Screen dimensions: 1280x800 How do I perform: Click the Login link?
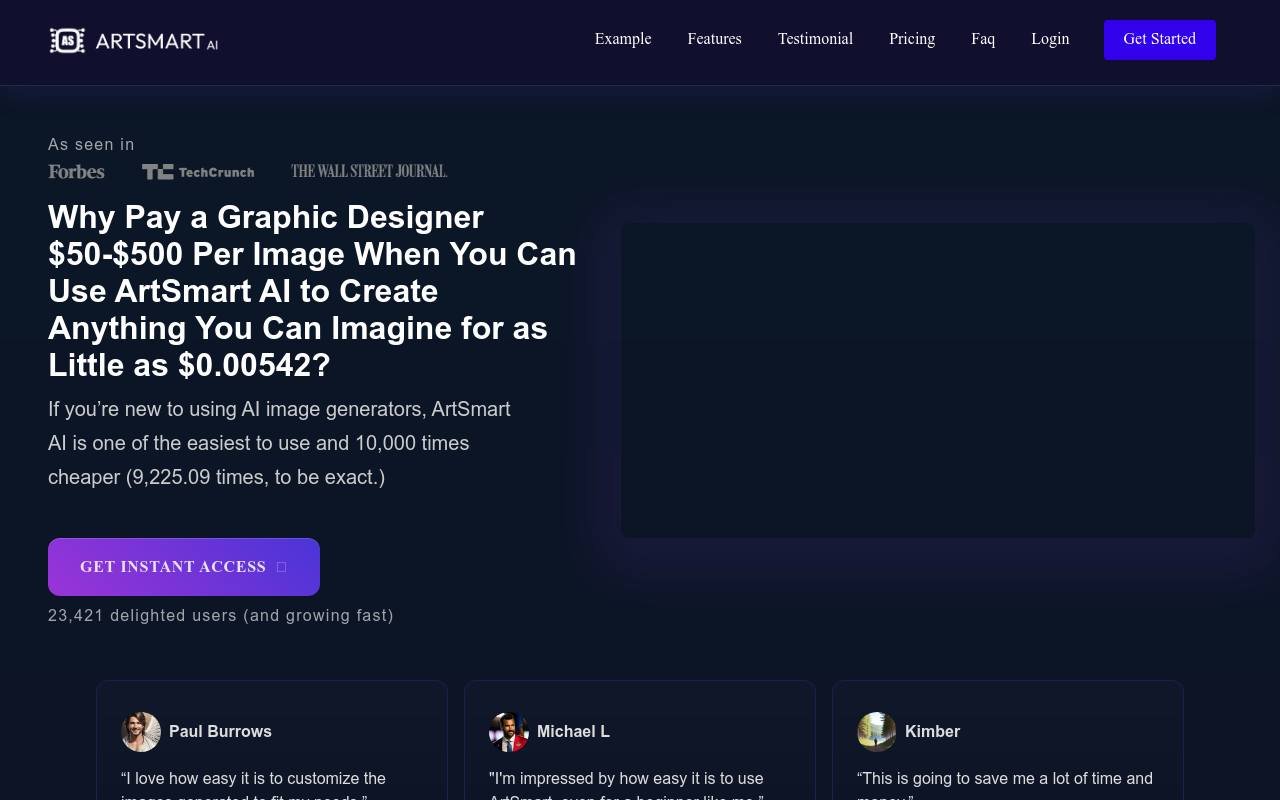click(x=1050, y=39)
